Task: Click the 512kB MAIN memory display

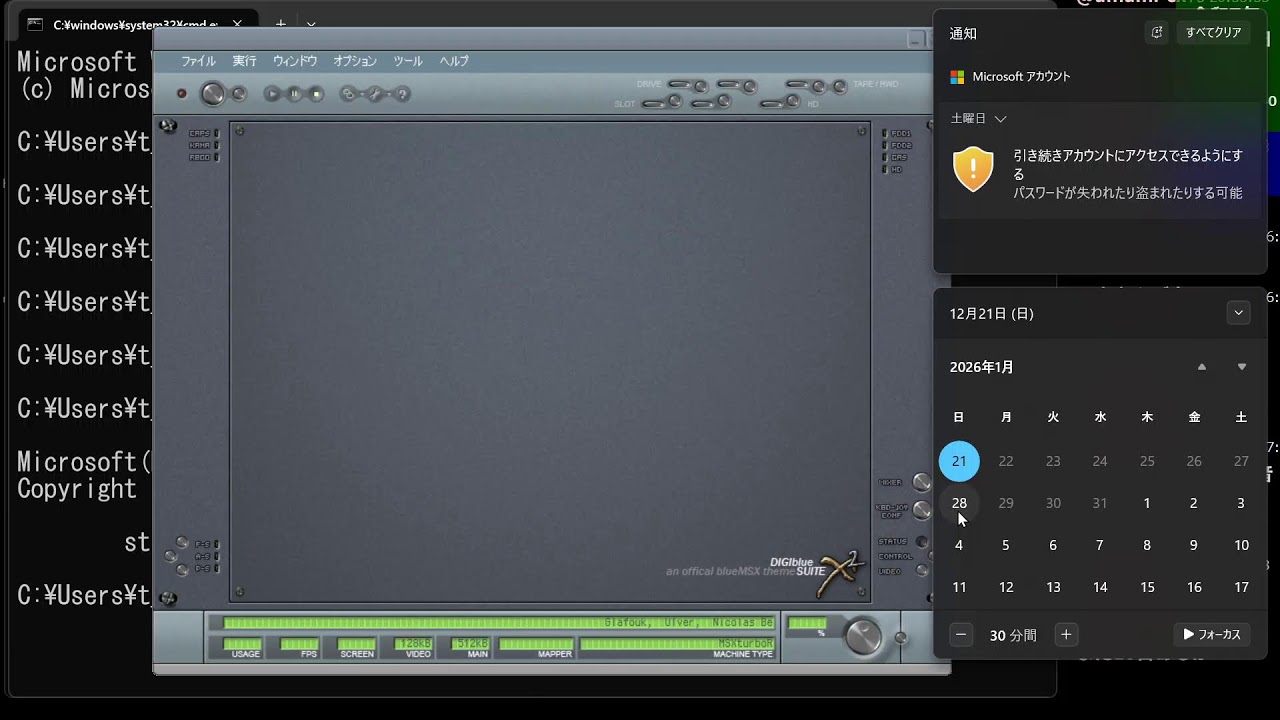Action: [470, 644]
